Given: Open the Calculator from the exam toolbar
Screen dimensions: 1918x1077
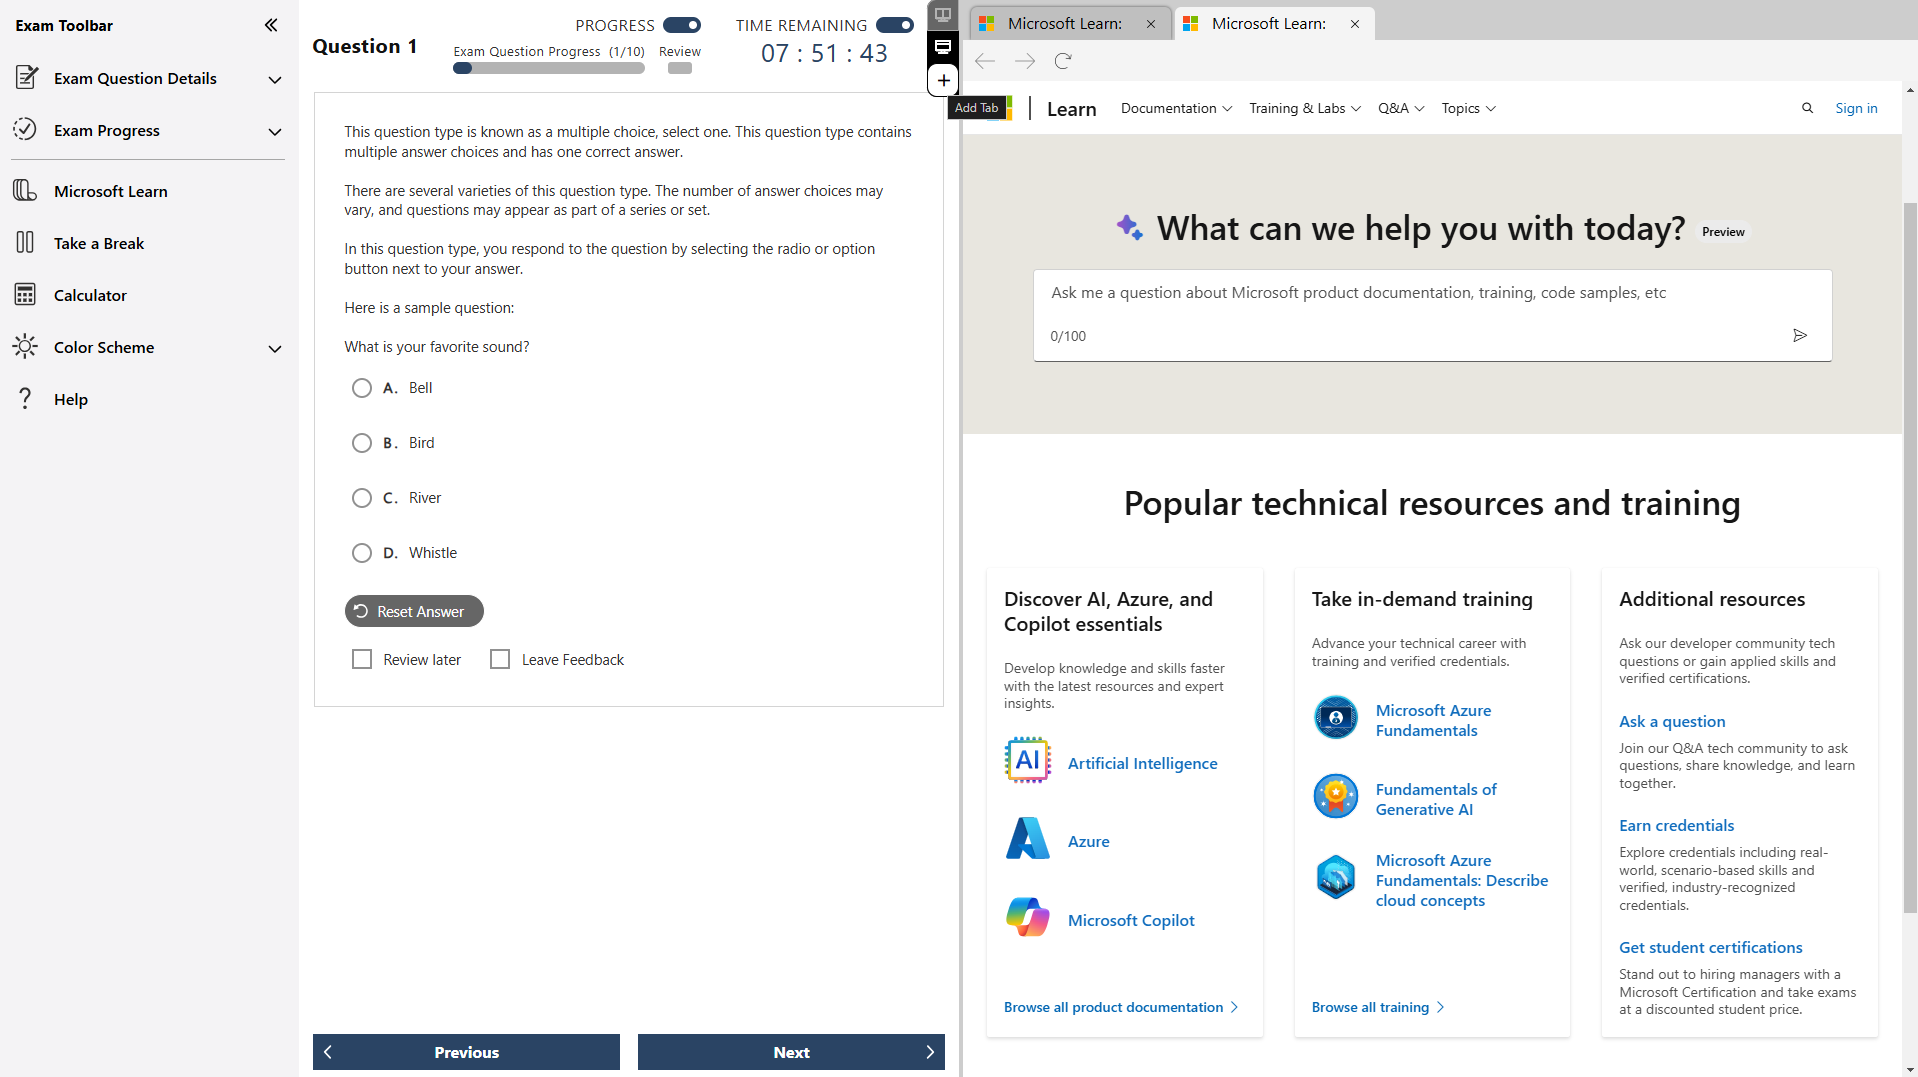Looking at the screenshot, I should (91, 294).
